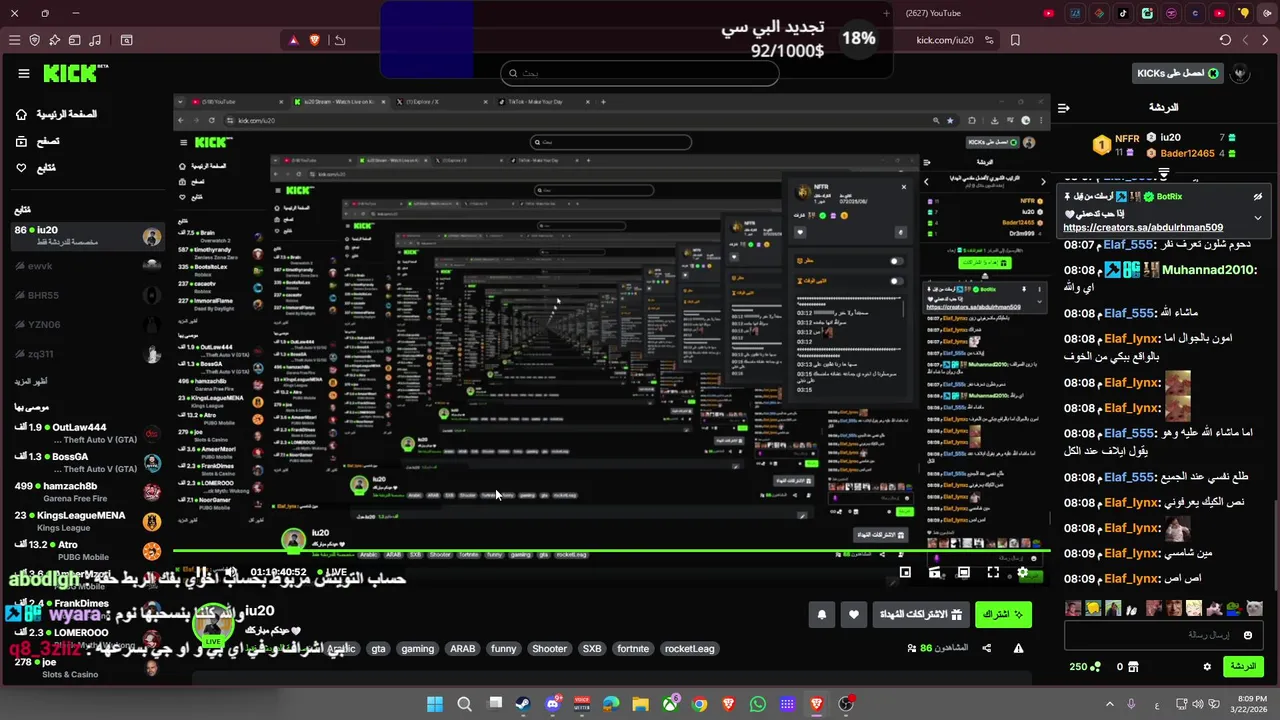Click the Kick search box
The height and width of the screenshot is (720, 1280).
pos(639,73)
